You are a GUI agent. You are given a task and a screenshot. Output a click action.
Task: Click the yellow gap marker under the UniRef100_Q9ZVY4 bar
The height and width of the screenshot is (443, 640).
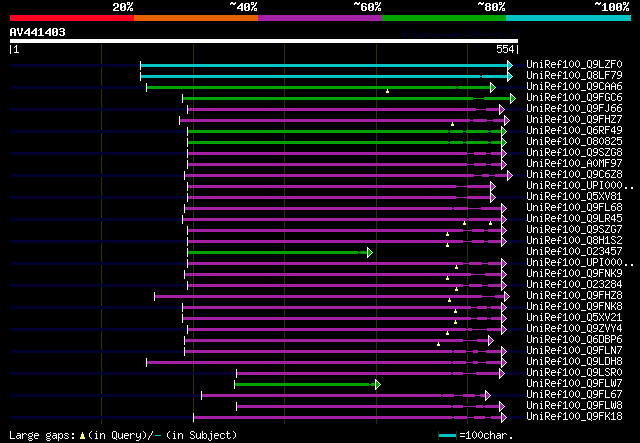[447, 334]
